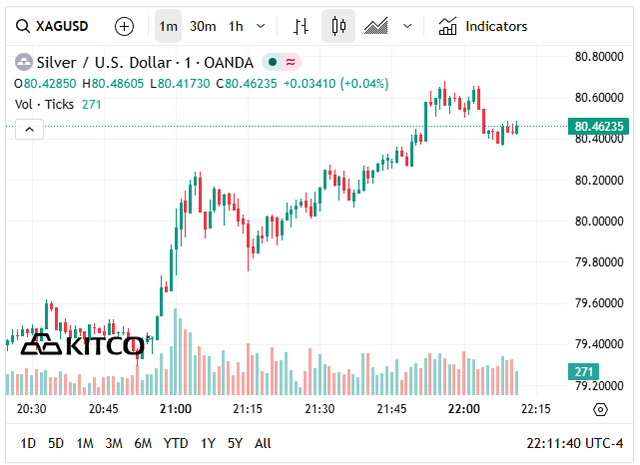Expand the timeframe interval dropdown
The width and height of the screenshot is (640, 465).
click(262, 26)
